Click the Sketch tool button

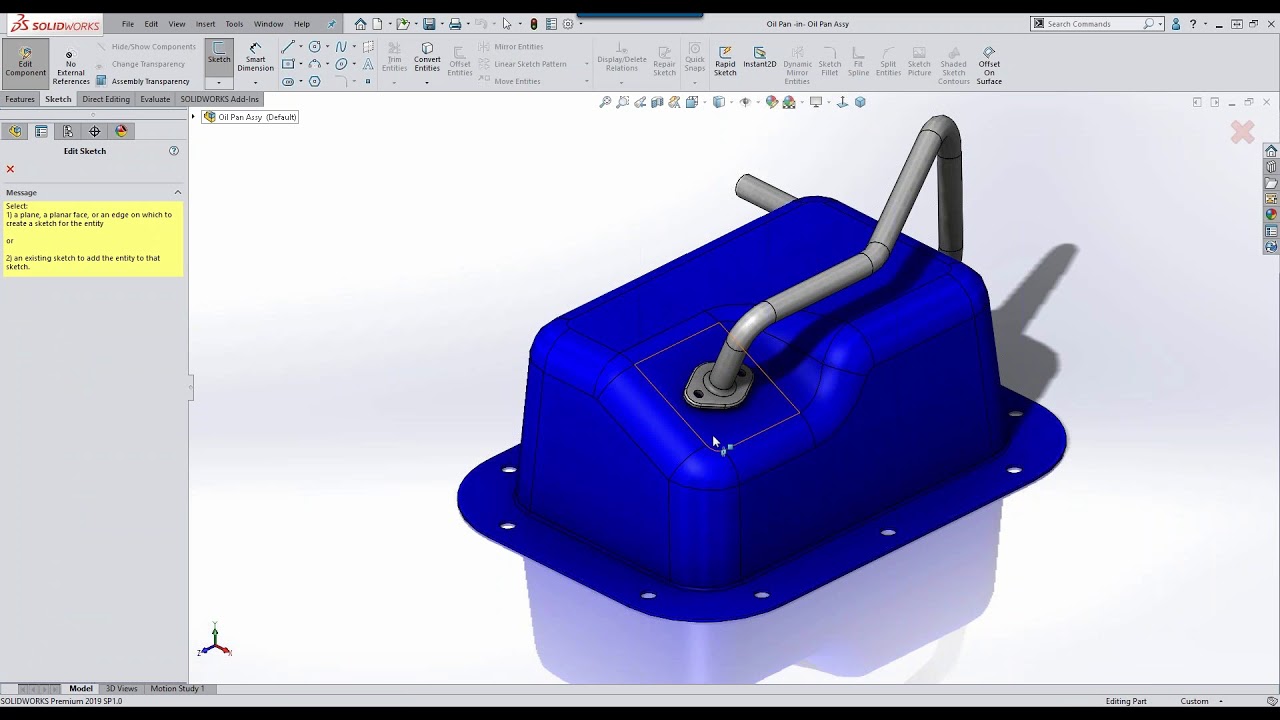click(219, 56)
